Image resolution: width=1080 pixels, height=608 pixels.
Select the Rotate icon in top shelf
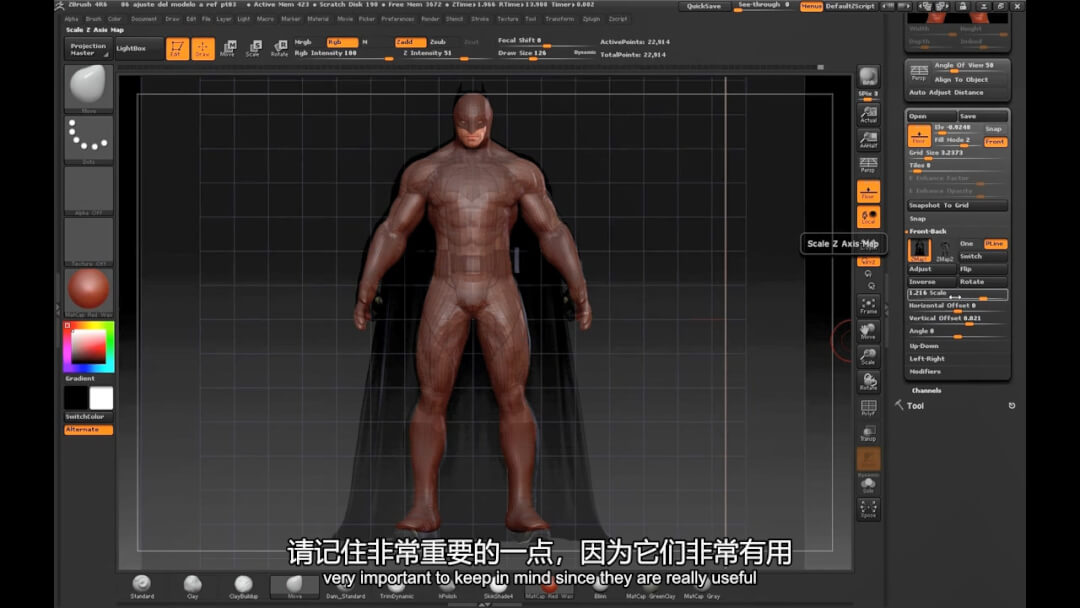click(x=279, y=48)
